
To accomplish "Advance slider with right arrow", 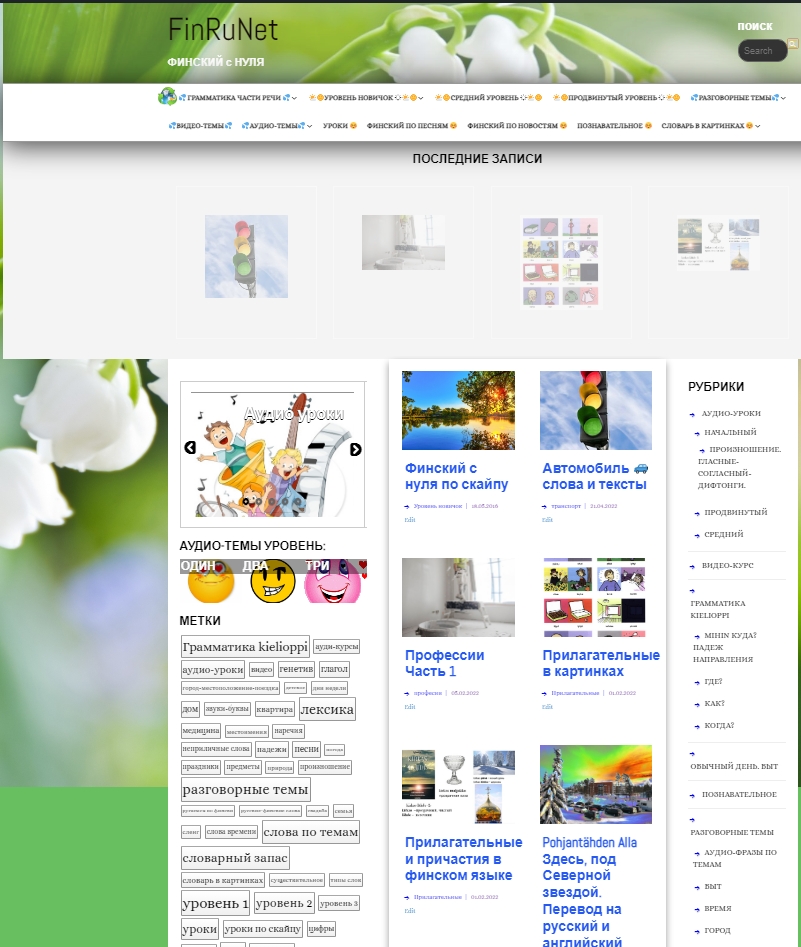I will pyautogui.click(x=355, y=449).
